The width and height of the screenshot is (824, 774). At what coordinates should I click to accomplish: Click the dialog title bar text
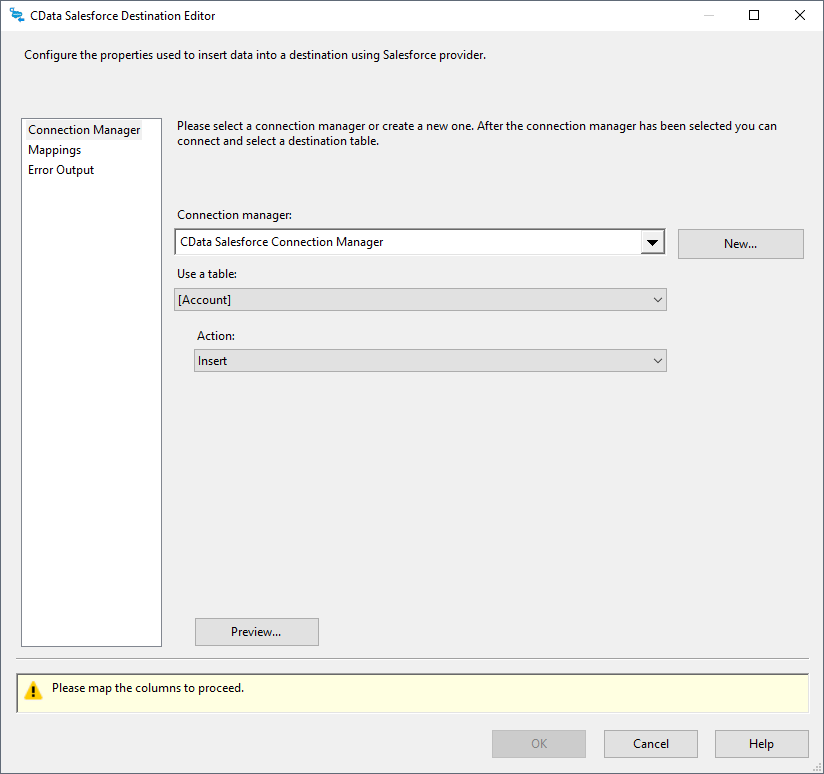tap(123, 16)
